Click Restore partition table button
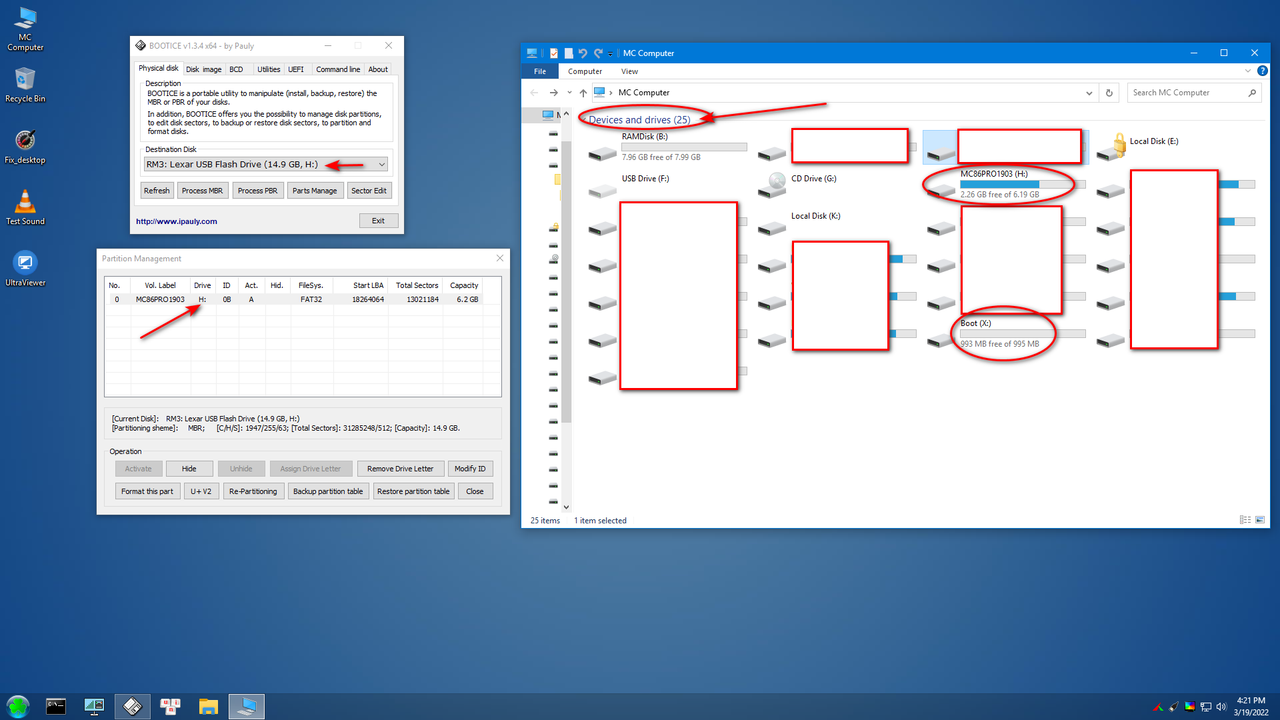Image resolution: width=1280 pixels, height=720 pixels. (414, 491)
